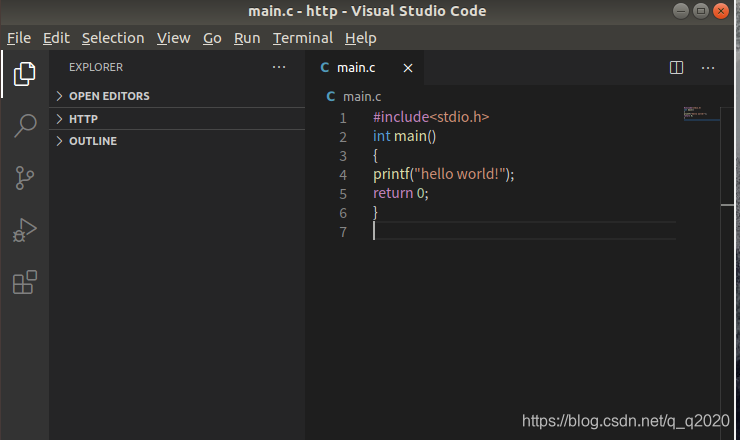
Task: Click the 'return 0;' code line
Action: click(x=401, y=193)
